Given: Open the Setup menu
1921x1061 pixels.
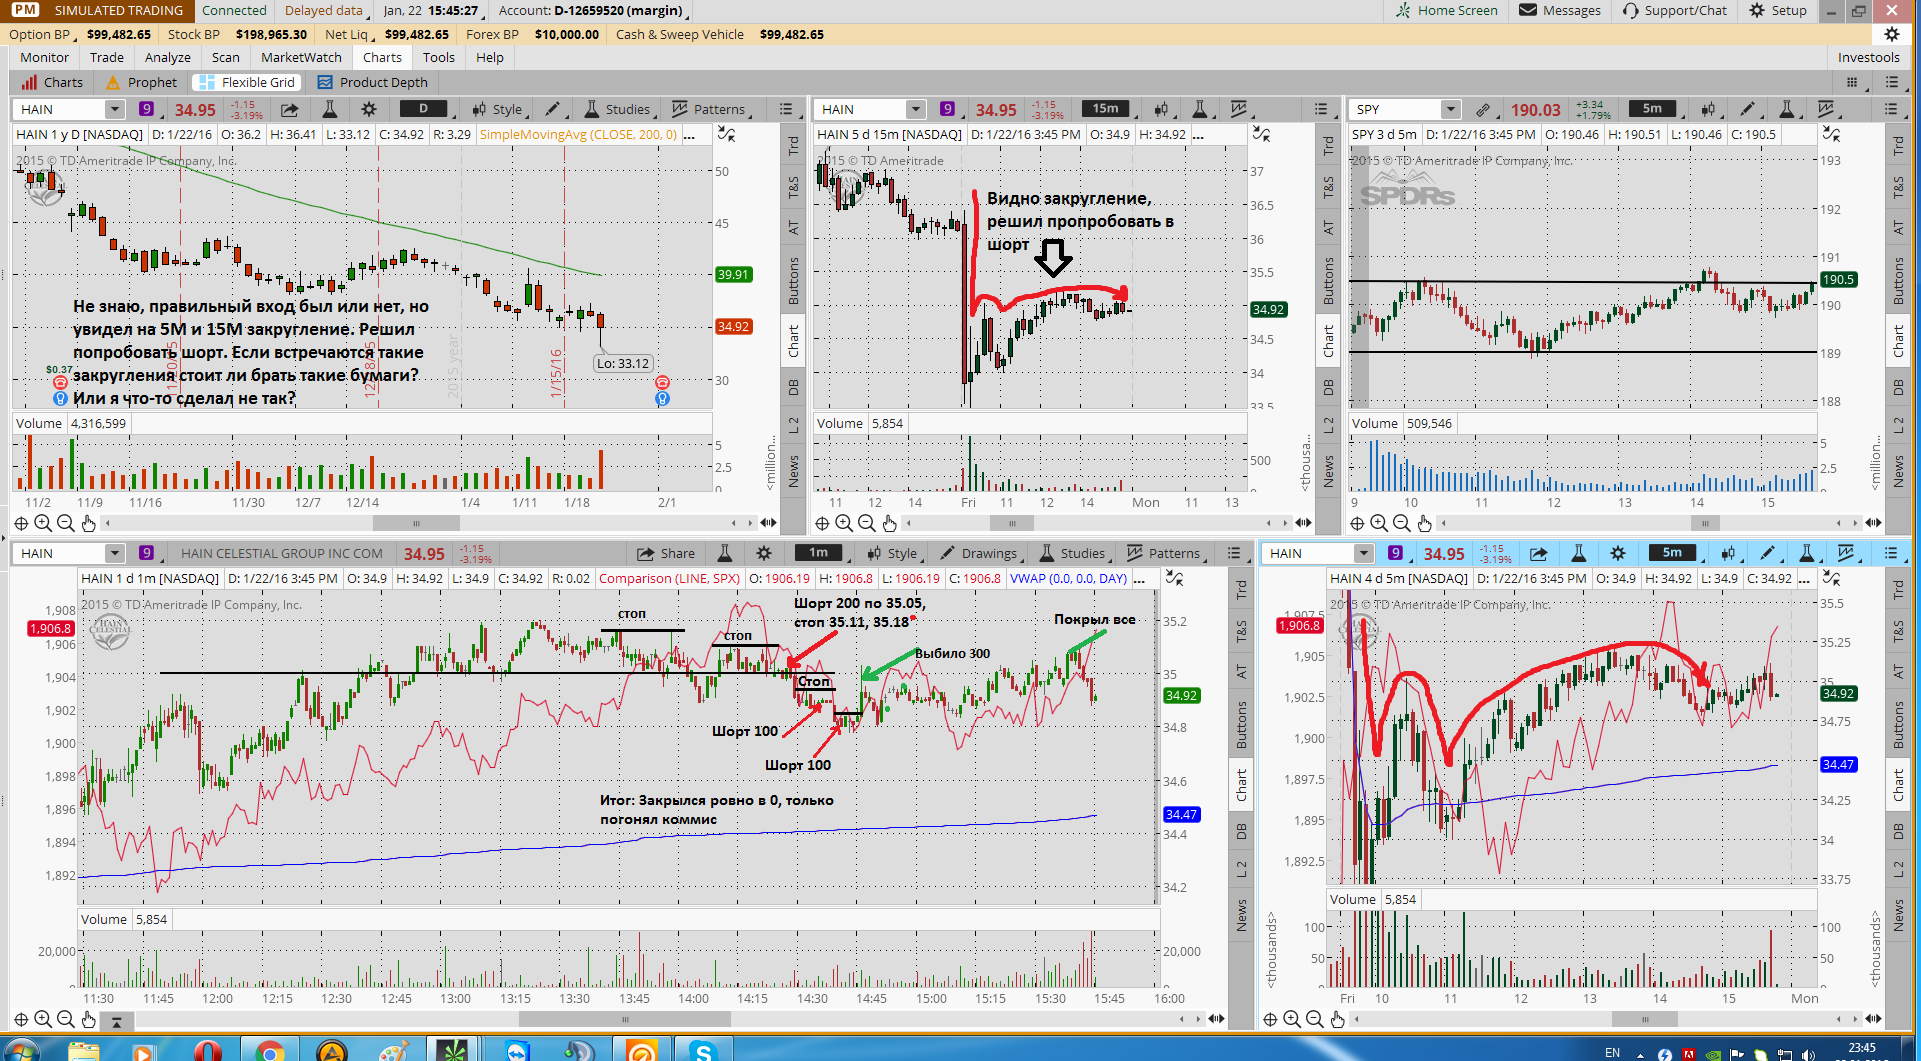Looking at the screenshot, I should point(1778,10).
